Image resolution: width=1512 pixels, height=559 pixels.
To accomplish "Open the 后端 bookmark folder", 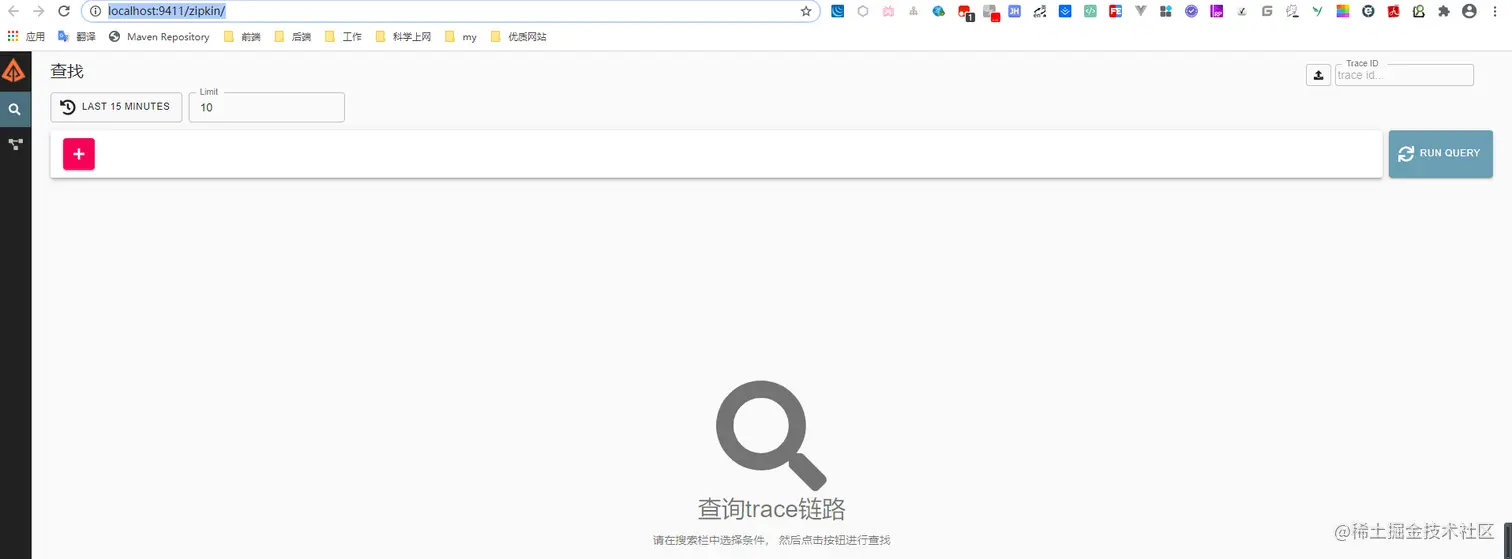I will pyautogui.click(x=292, y=37).
